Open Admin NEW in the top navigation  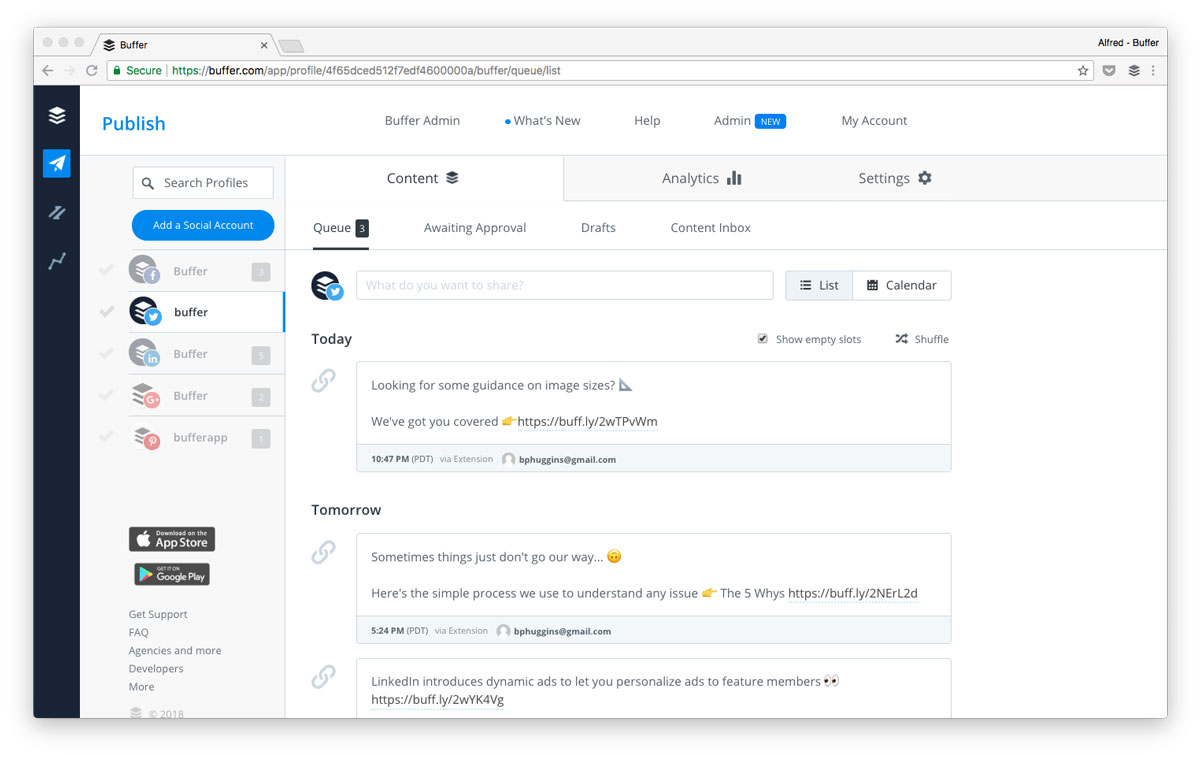[750, 121]
